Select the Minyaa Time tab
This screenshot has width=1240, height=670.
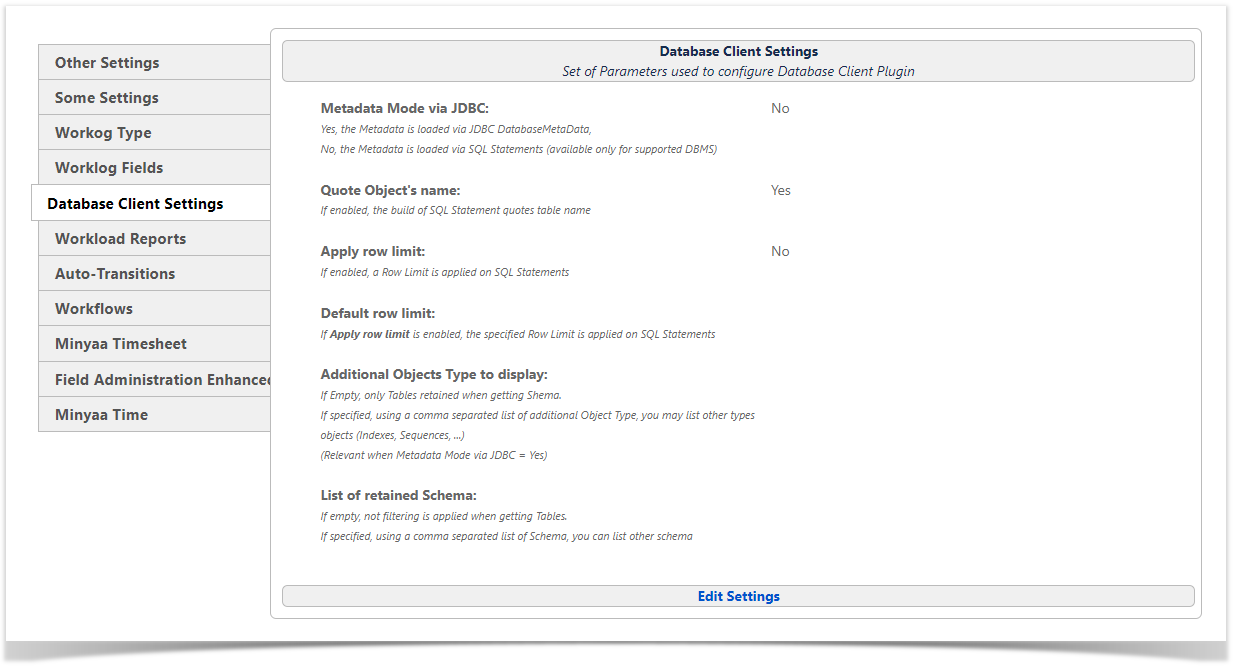click(x=101, y=415)
